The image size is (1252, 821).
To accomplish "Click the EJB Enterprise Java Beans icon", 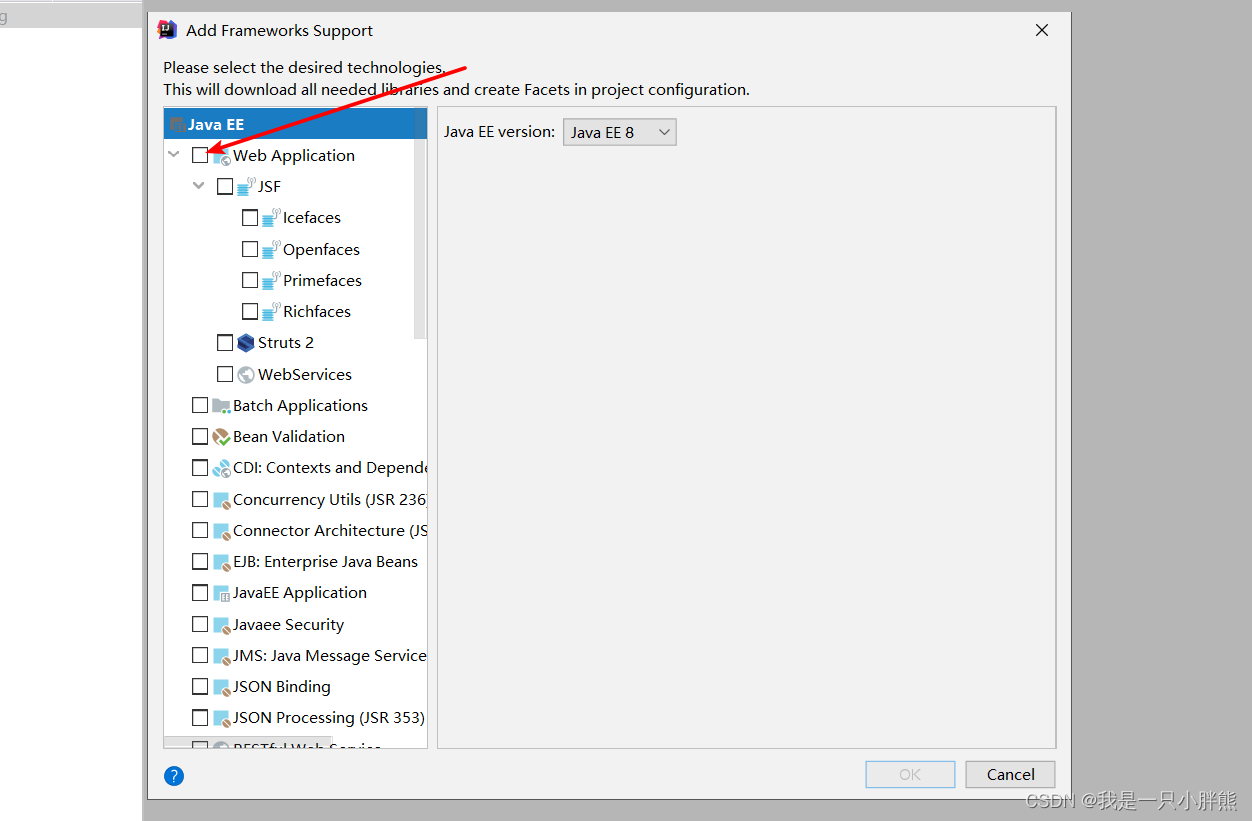I will click(221, 562).
